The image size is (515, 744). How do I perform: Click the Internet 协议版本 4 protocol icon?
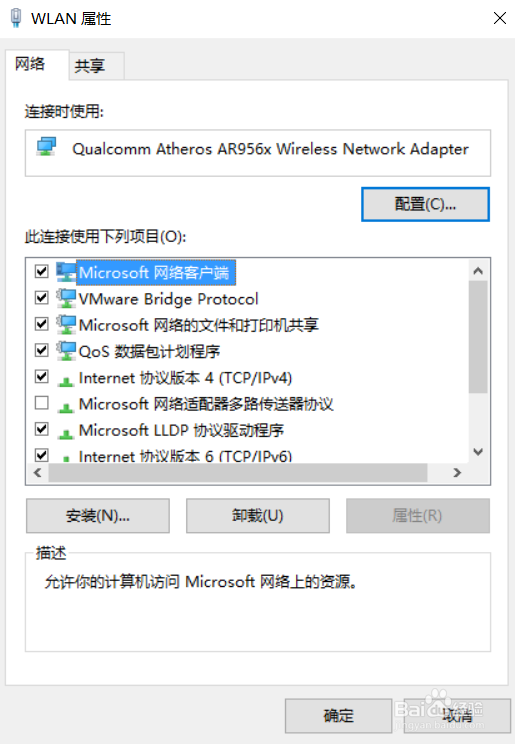coord(66,380)
